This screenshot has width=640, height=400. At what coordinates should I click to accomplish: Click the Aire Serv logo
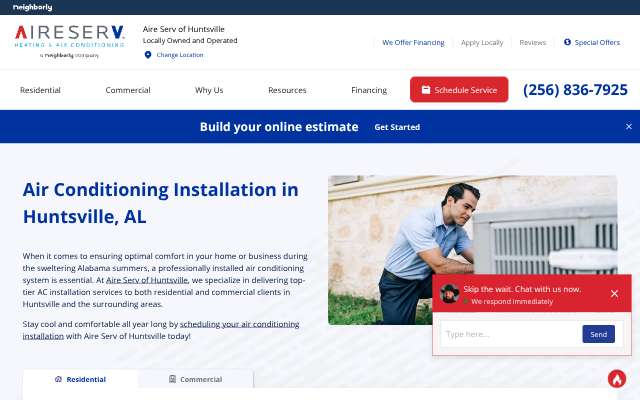click(69, 41)
